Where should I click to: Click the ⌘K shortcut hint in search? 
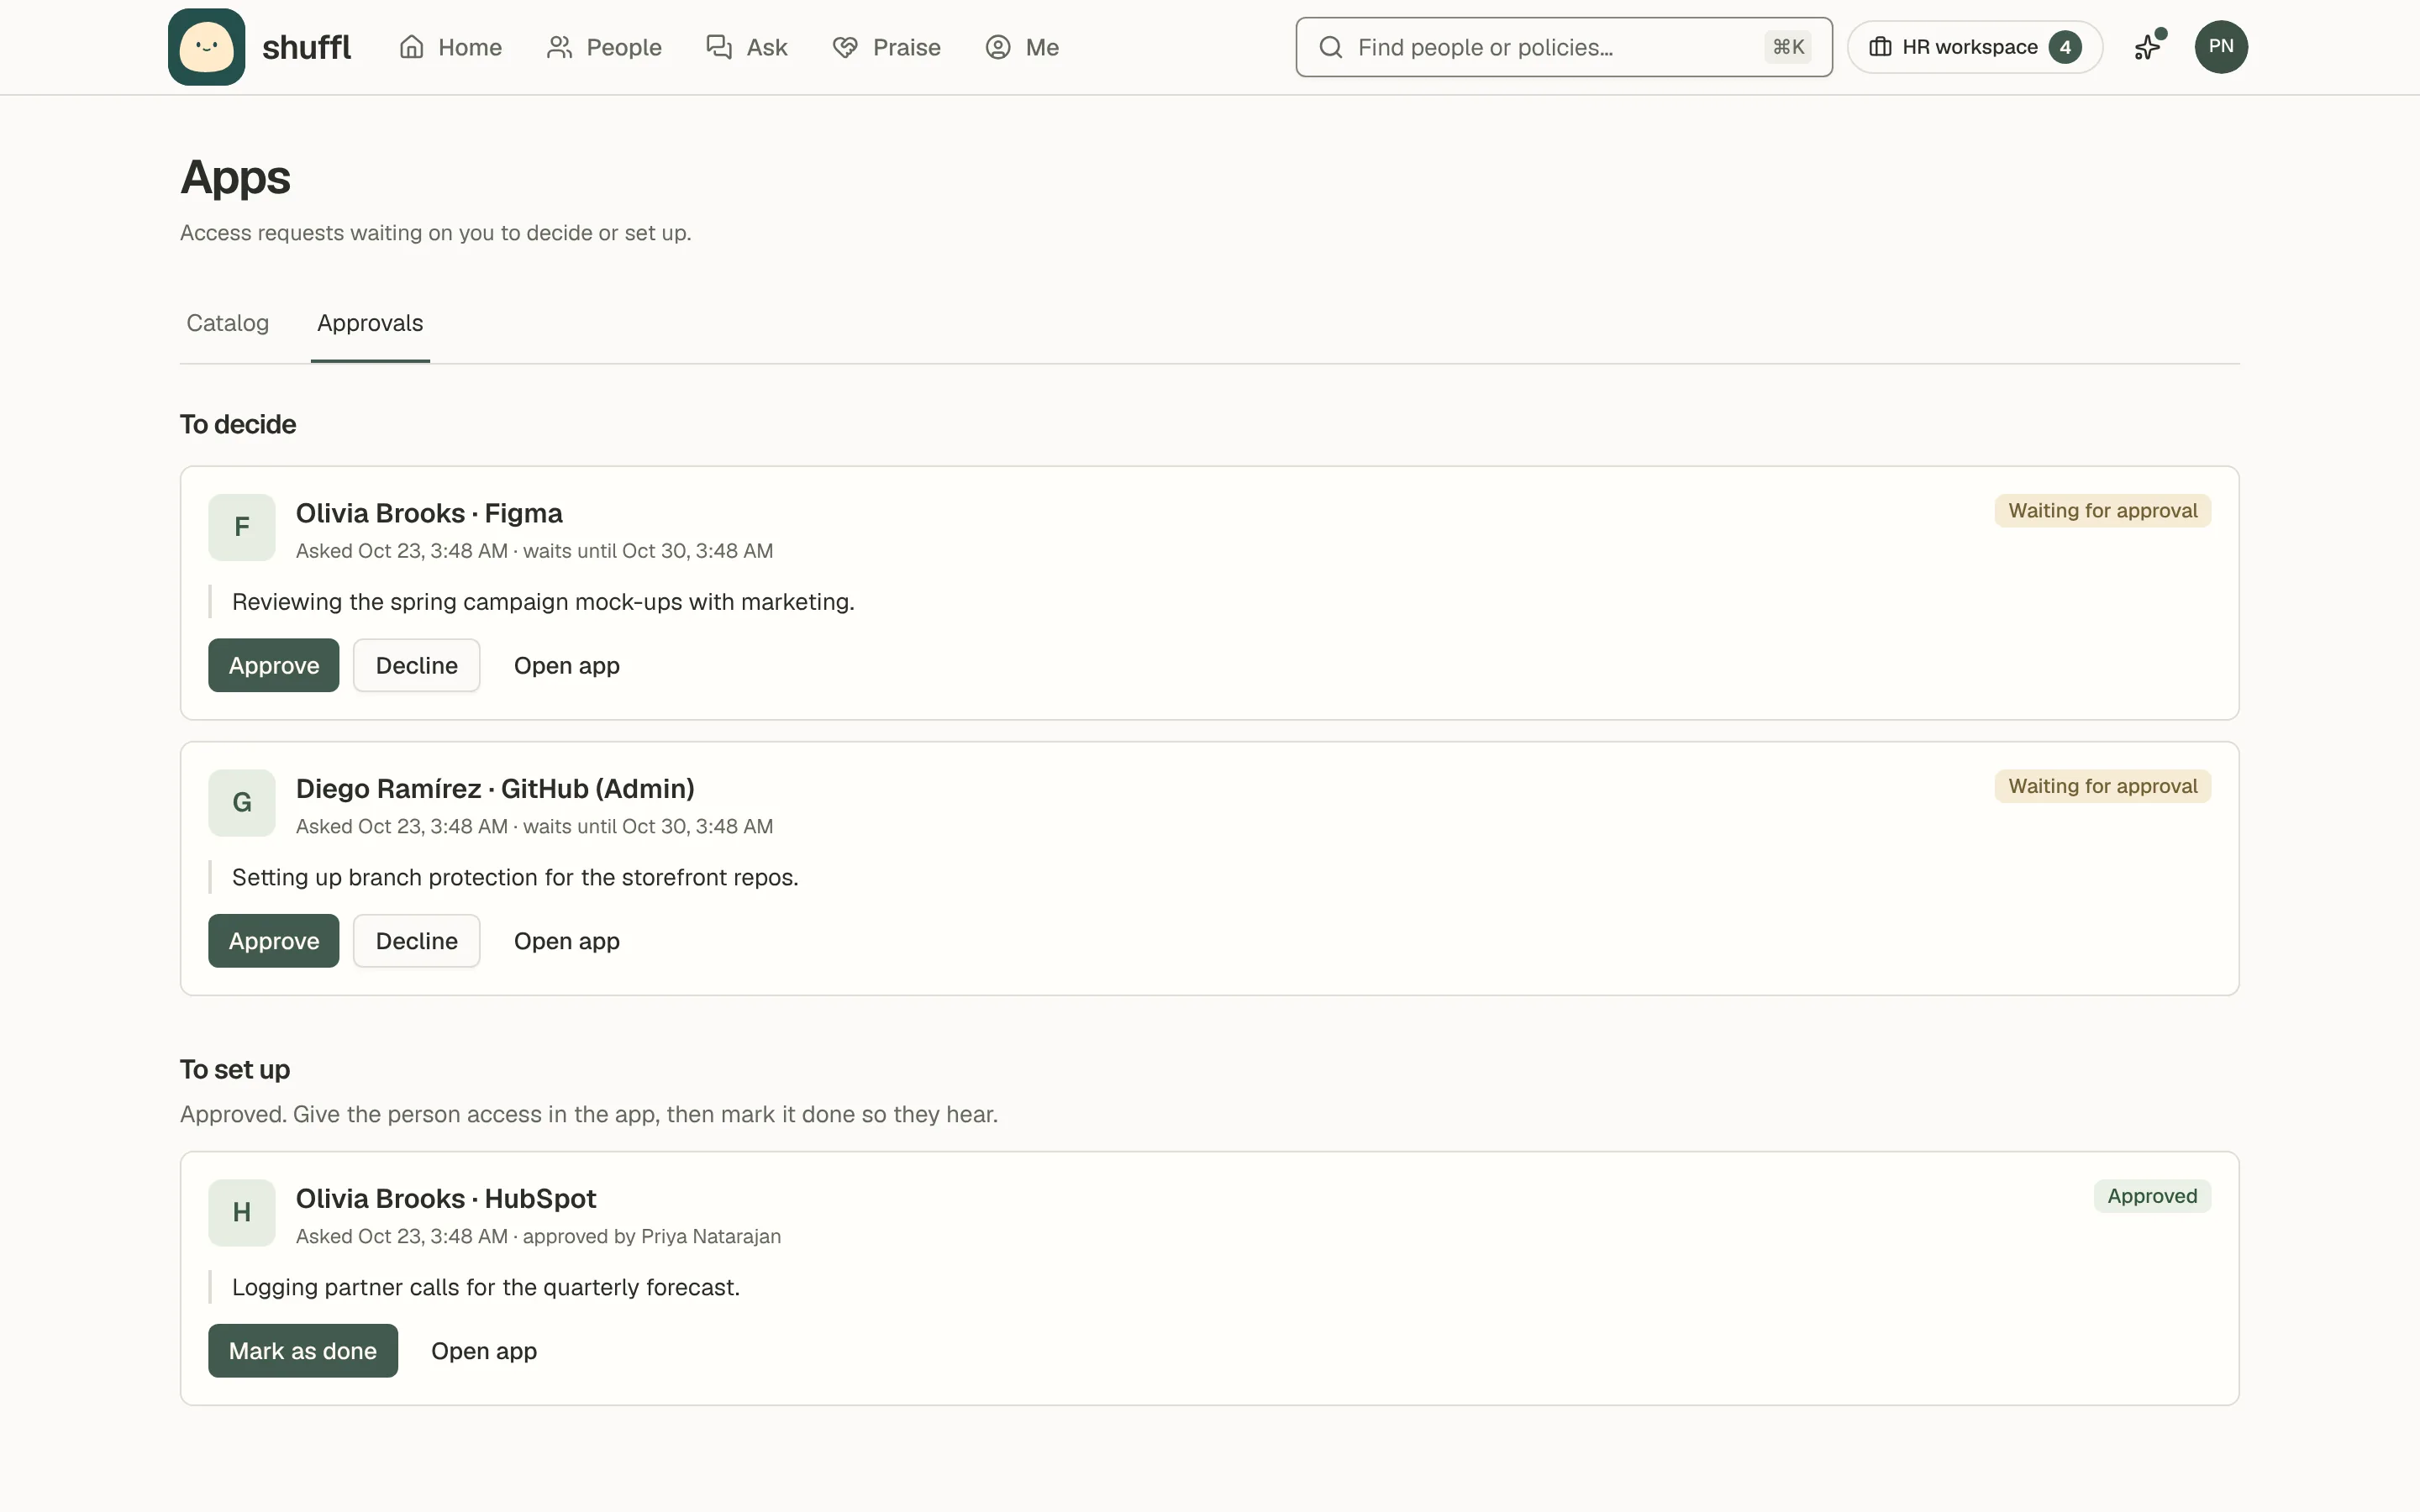(1788, 47)
